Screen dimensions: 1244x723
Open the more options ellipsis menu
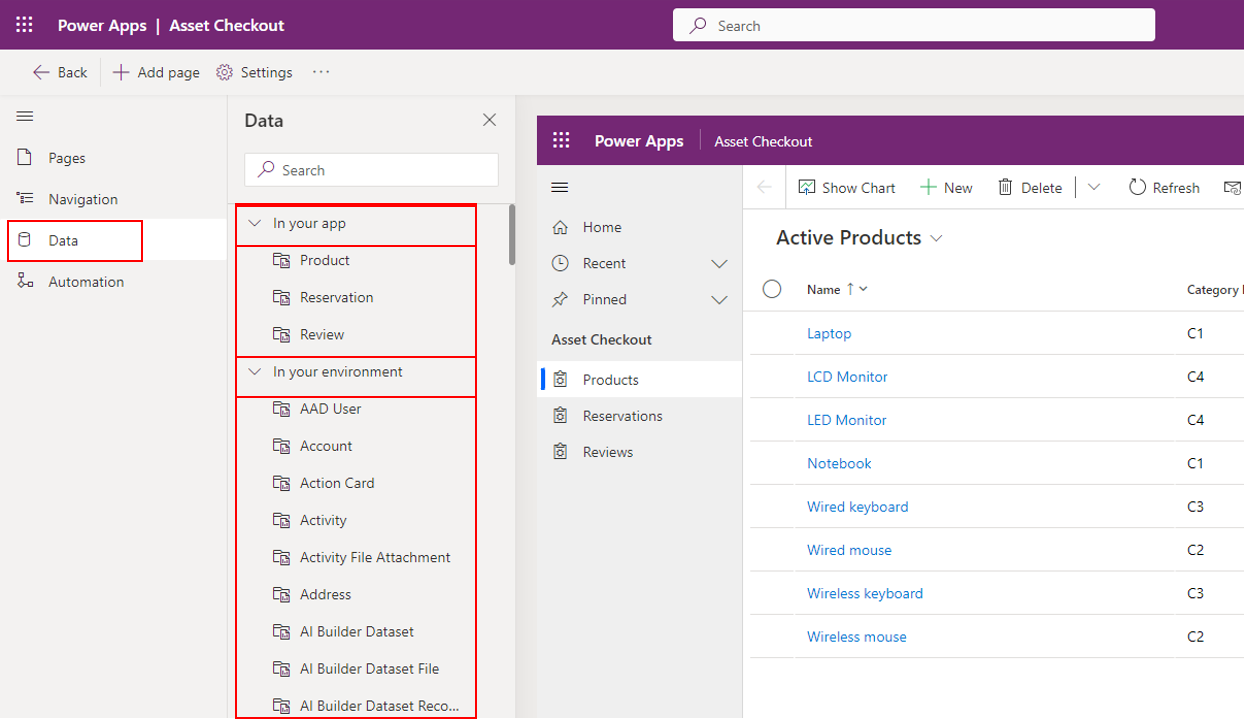[x=321, y=72]
